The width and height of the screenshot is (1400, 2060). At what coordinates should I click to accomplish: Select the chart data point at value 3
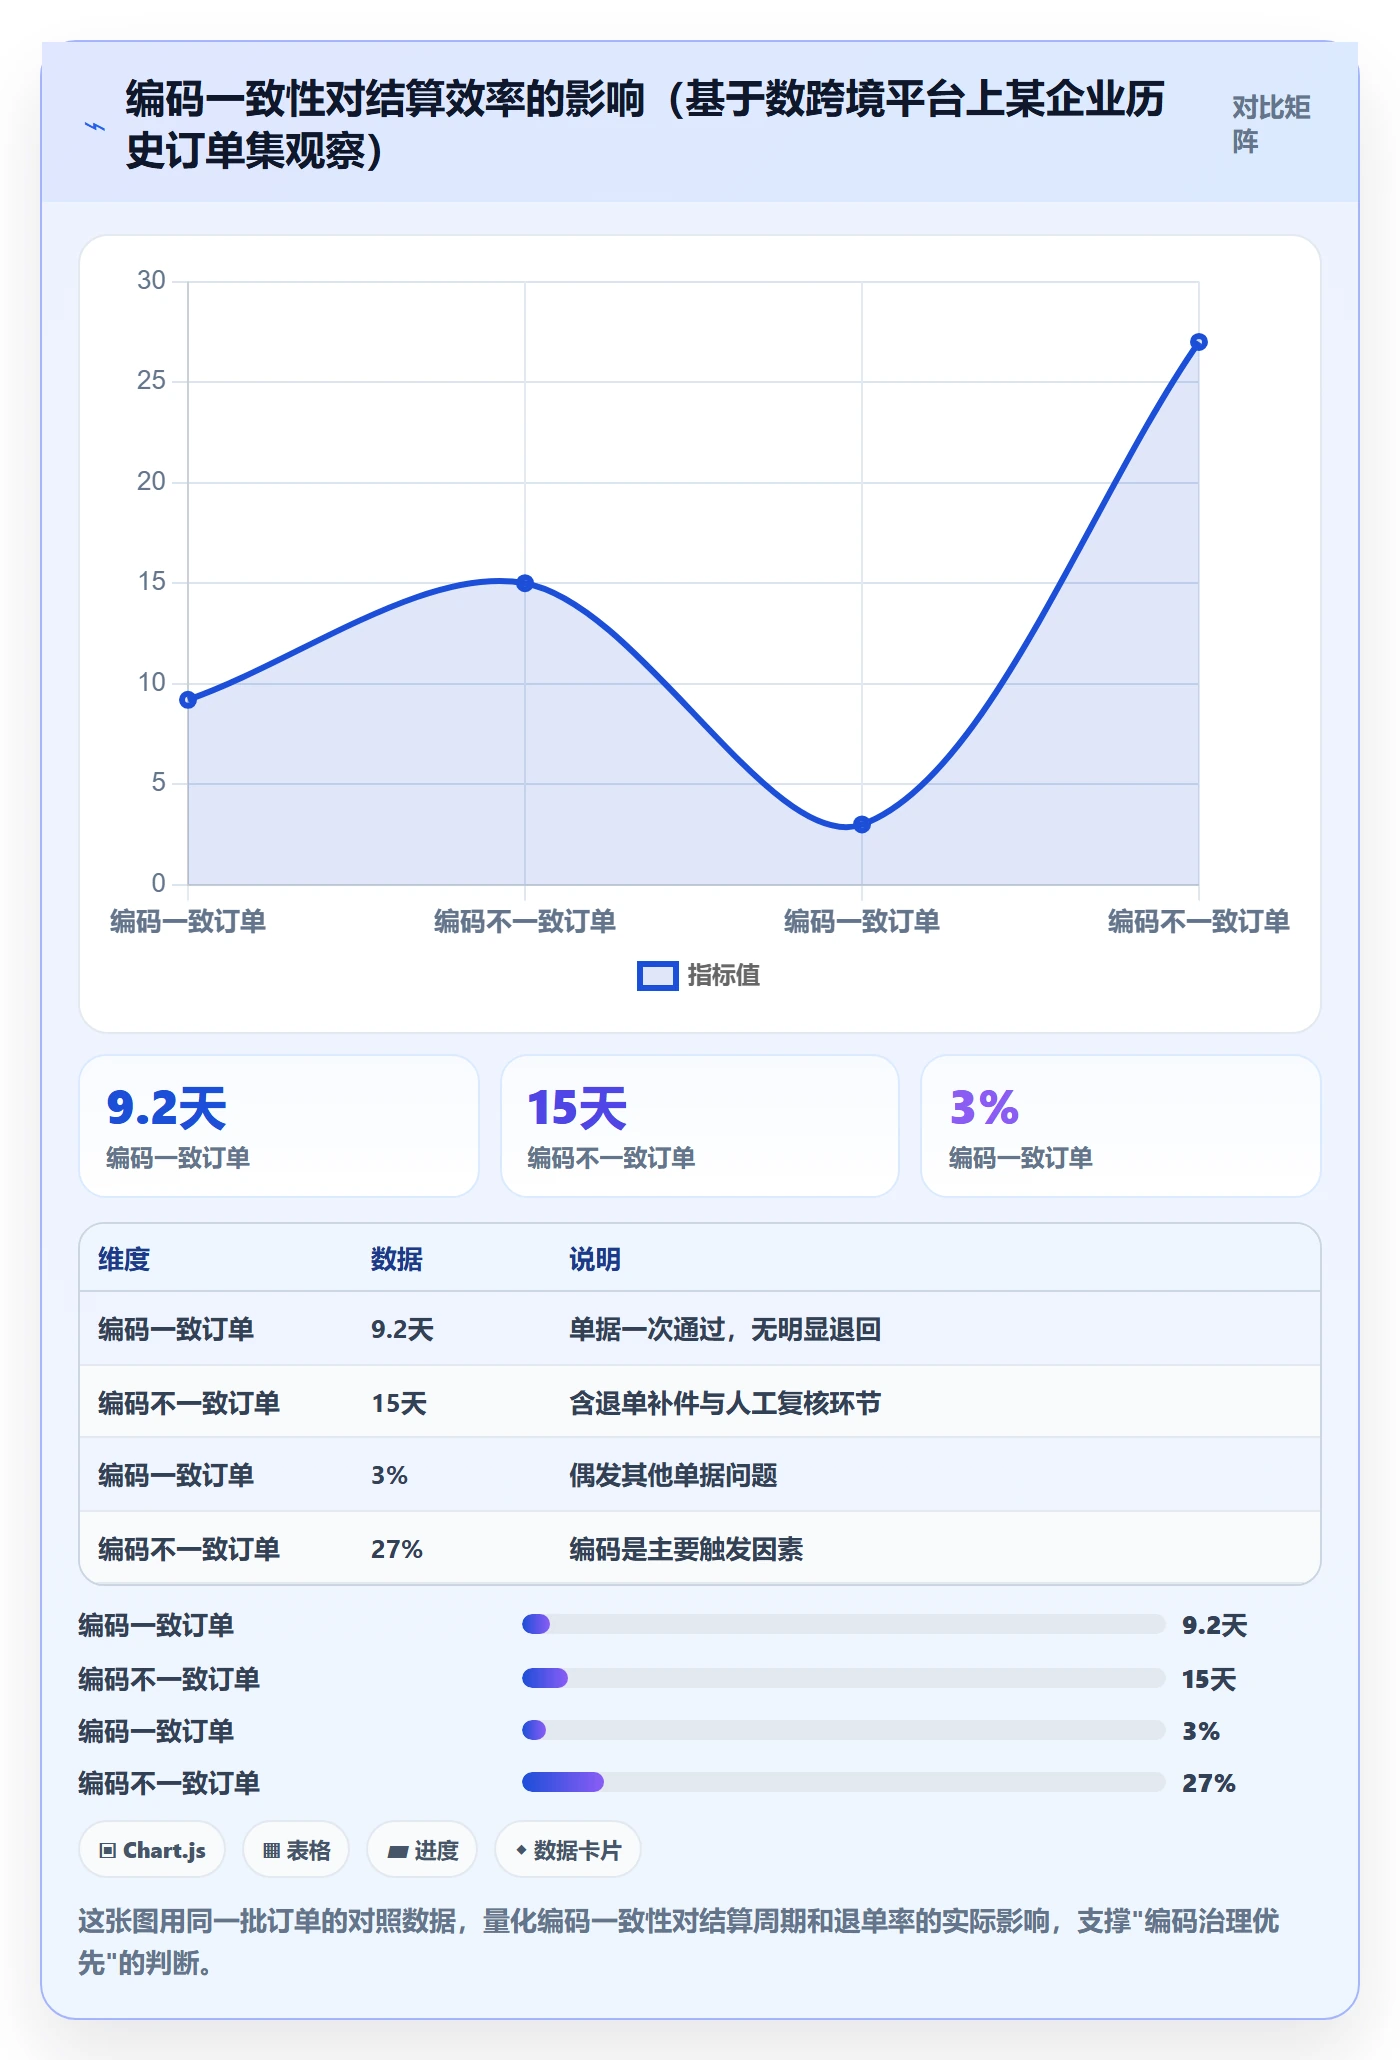pos(862,825)
